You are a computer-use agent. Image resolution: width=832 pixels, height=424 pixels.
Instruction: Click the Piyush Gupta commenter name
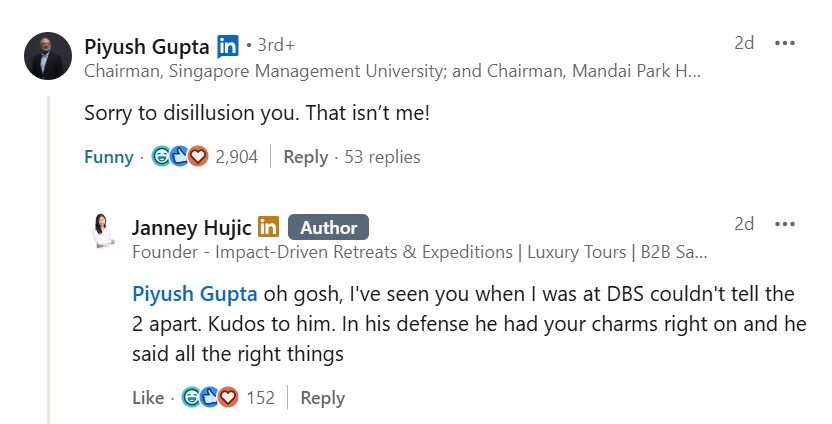tap(147, 46)
